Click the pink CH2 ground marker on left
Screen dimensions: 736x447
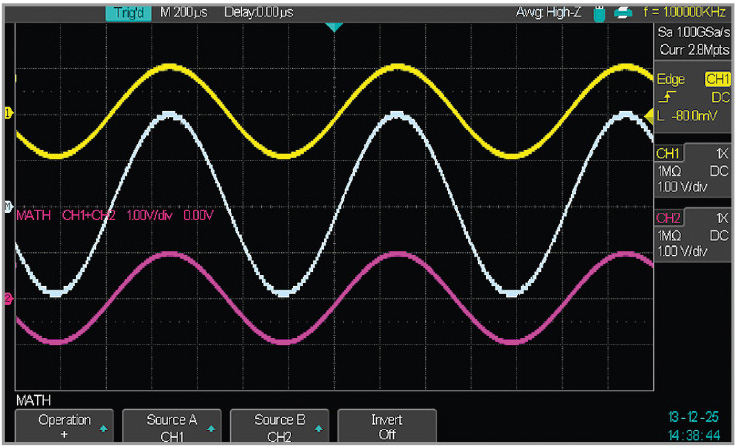[x=8, y=299]
